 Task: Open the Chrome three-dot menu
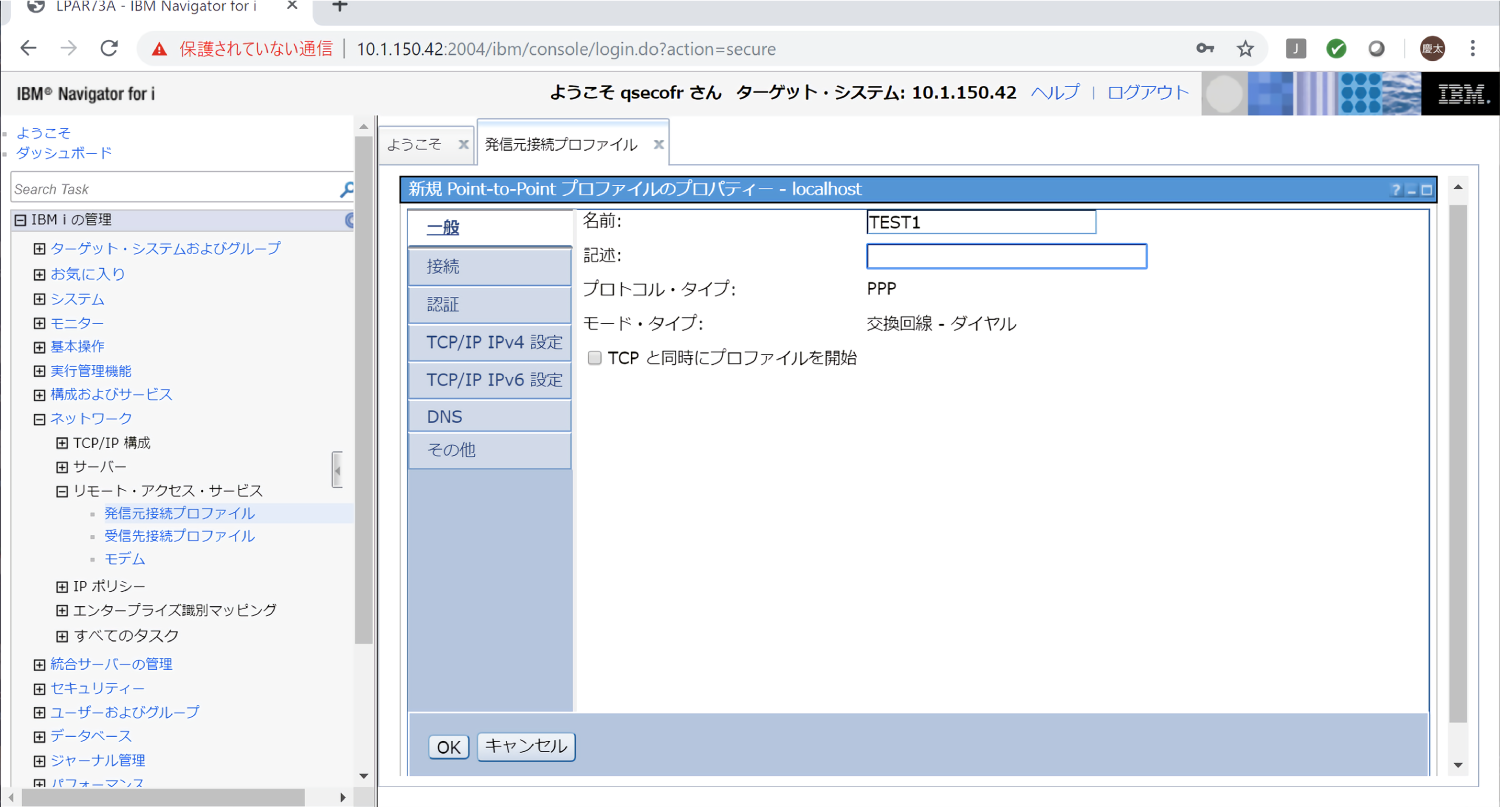pos(1473,48)
